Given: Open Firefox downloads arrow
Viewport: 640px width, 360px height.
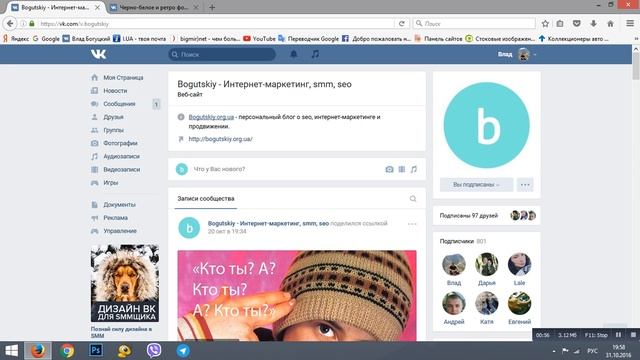Looking at the screenshot, I should (593, 24).
